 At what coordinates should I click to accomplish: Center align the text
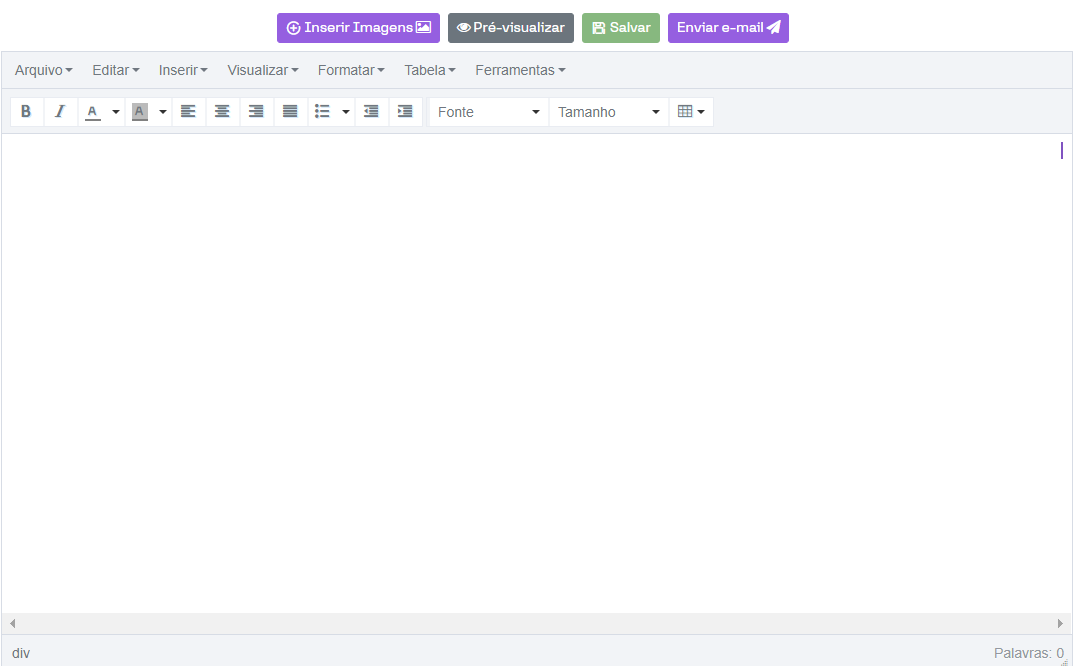[222, 112]
